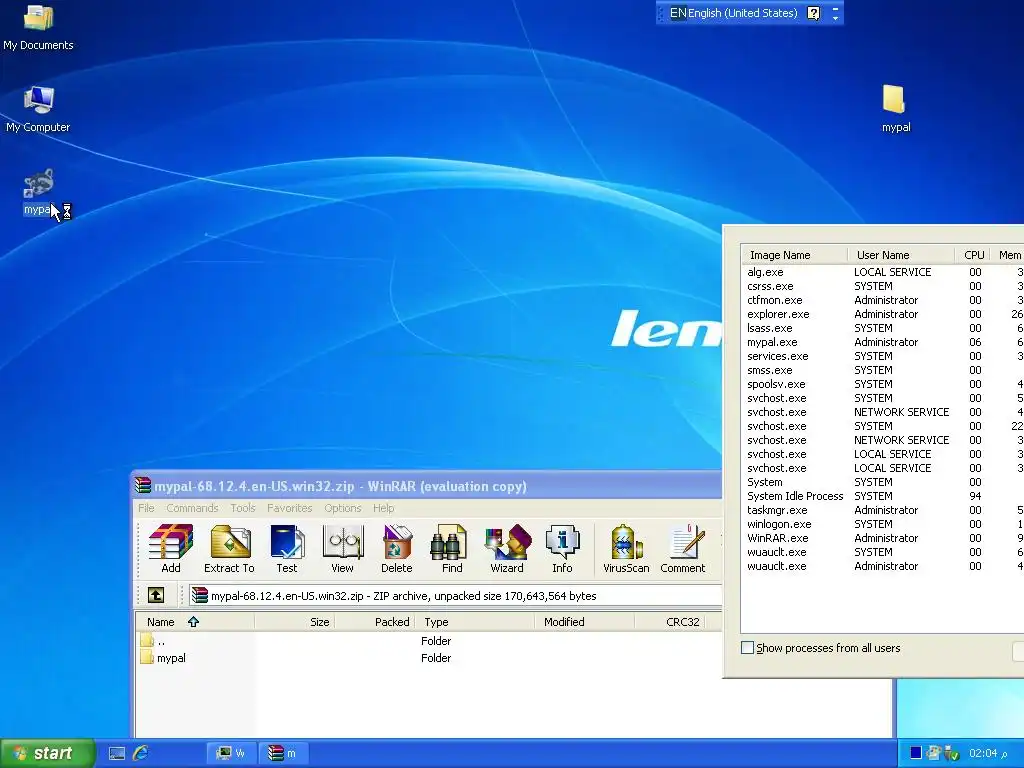The width and height of the screenshot is (1024, 768).
Task: Select csrss.exe process row
Action: (883, 286)
